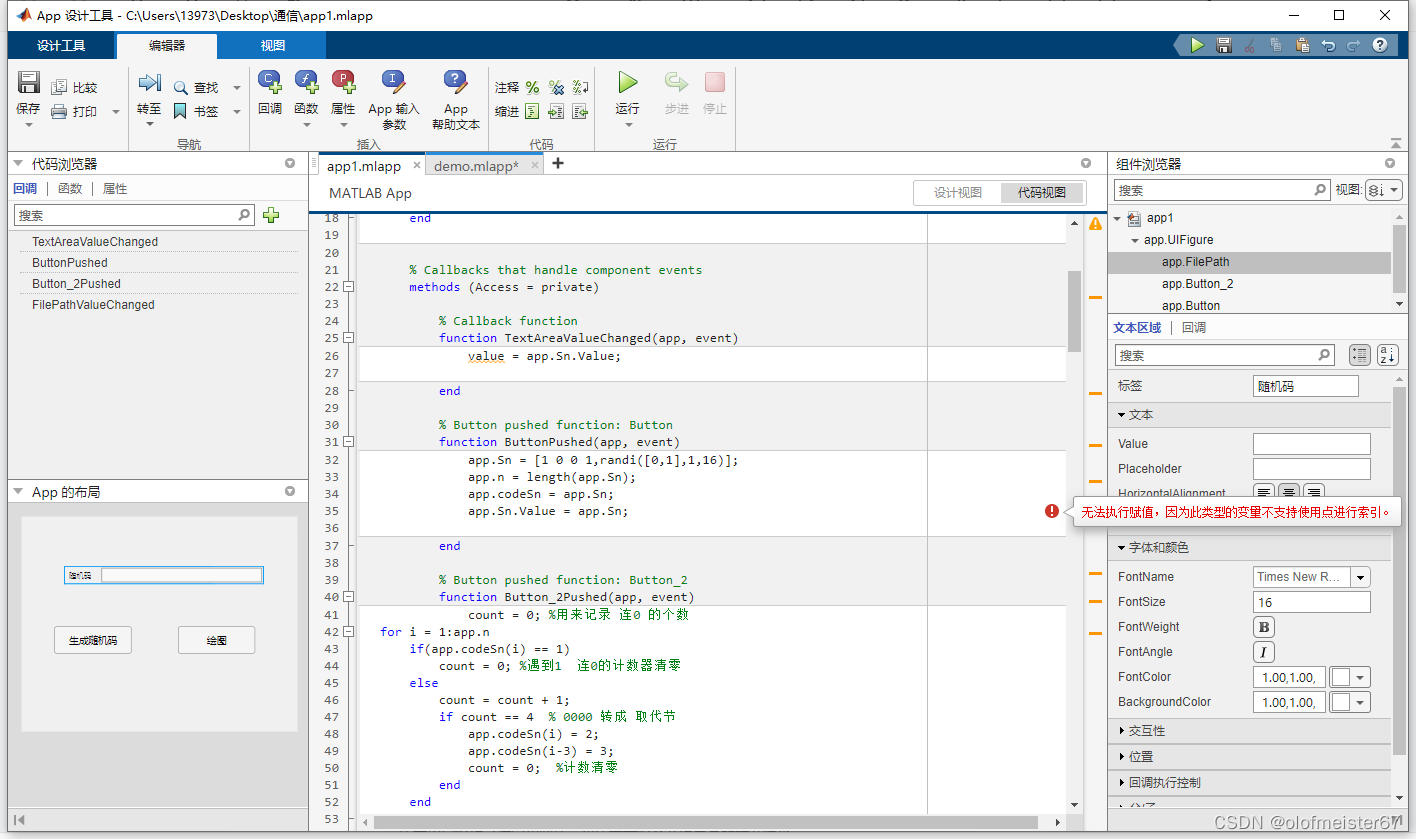Image resolution: width=1416 pixels, height=839 pixels.
Task: Click the Save (保存) disk icon
Action: [x=28, y=84]
